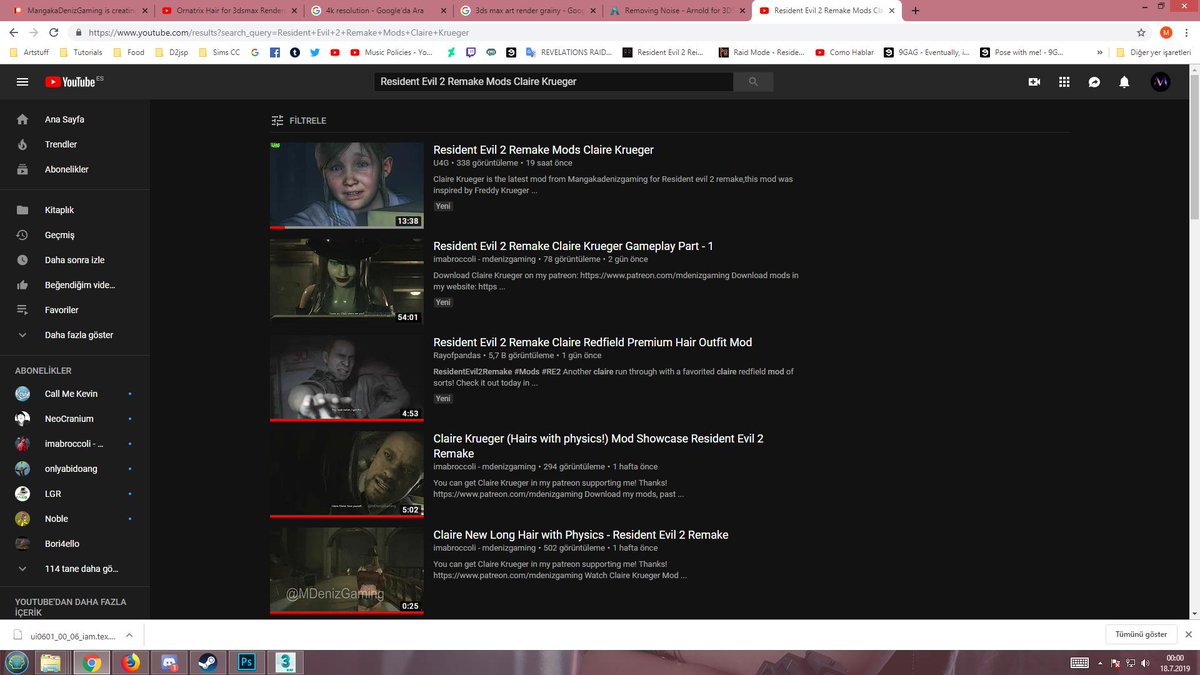Screen dimensions: 1200x675
Task: Open the DeviantArt bookmark icon
Action: click(x=453, y=52)
